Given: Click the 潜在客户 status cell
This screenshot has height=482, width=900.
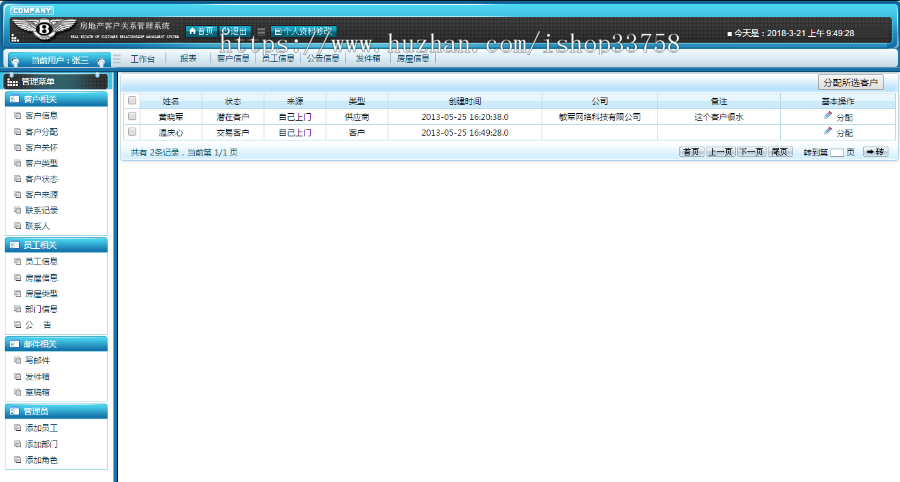Looking at the screenshot, I should 232,117.
